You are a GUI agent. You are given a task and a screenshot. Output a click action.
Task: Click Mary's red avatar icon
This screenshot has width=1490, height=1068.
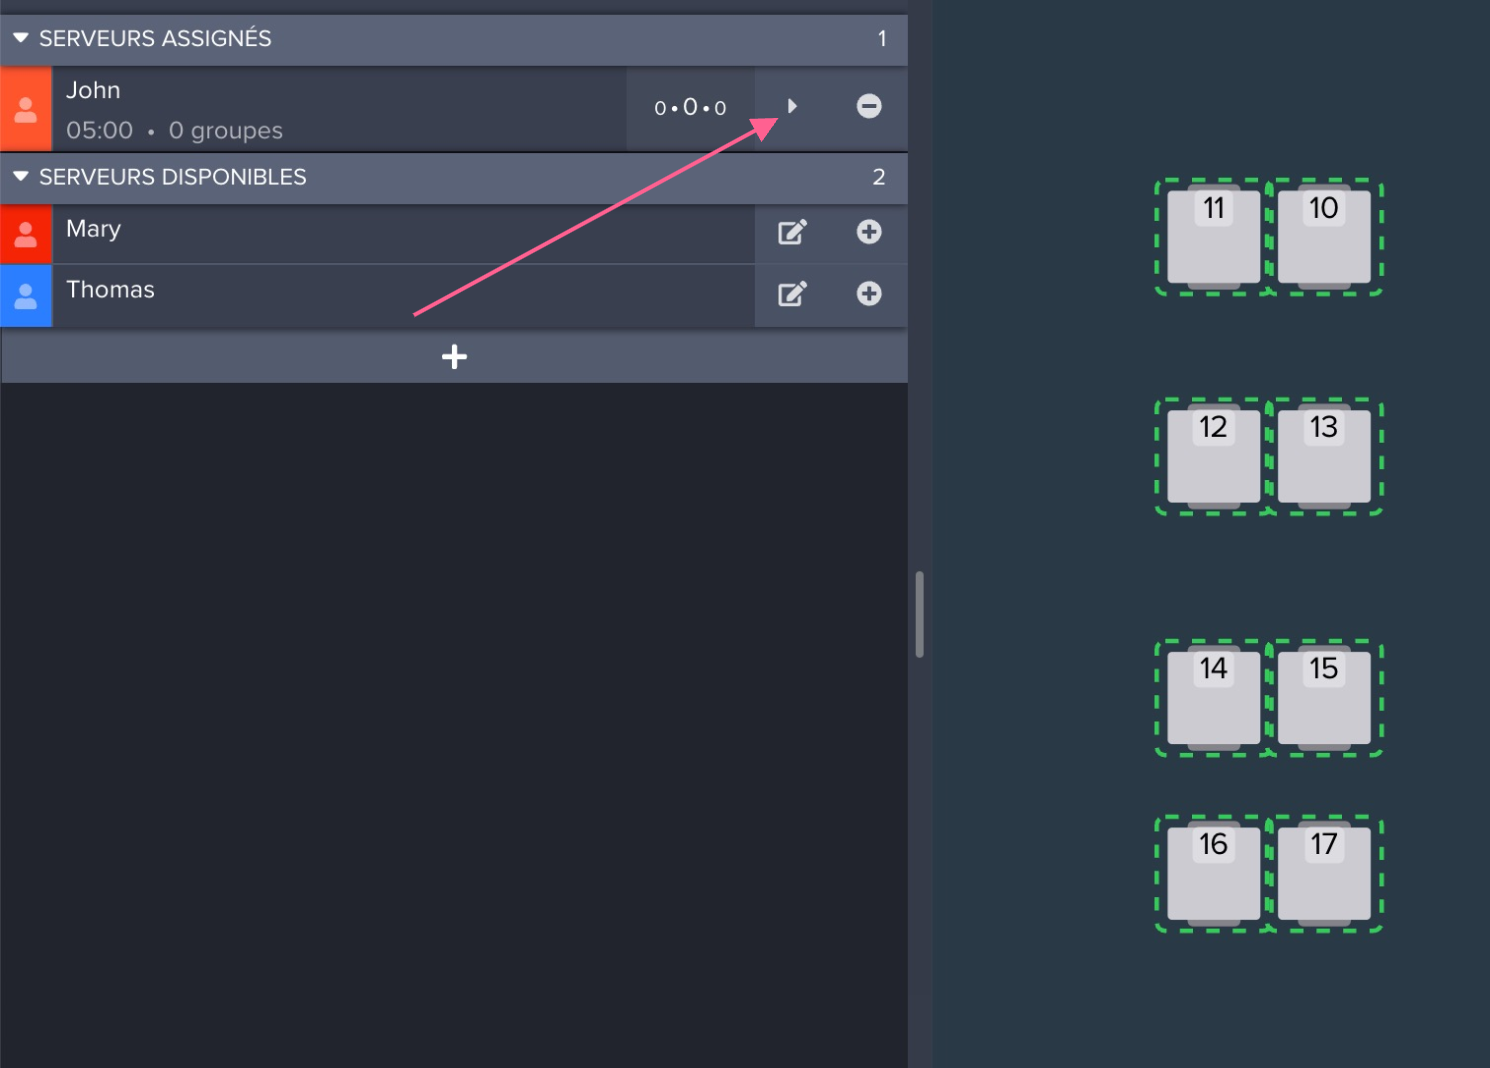click(26, 234)
